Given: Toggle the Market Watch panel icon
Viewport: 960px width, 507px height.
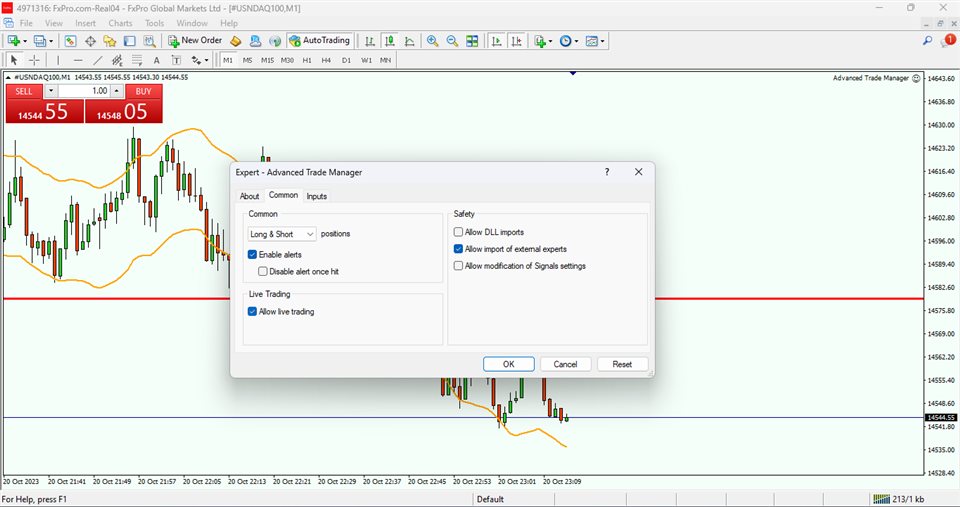Looking at the screenshot, I should [70, 41].
